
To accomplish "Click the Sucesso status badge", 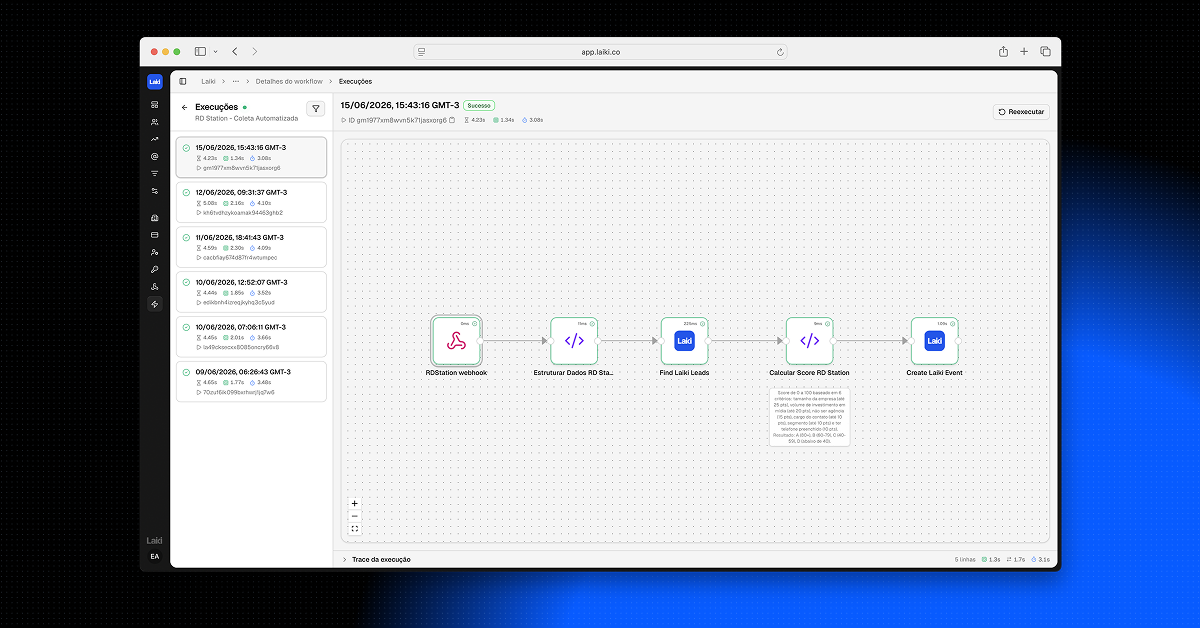I will (x=479, y=105).
